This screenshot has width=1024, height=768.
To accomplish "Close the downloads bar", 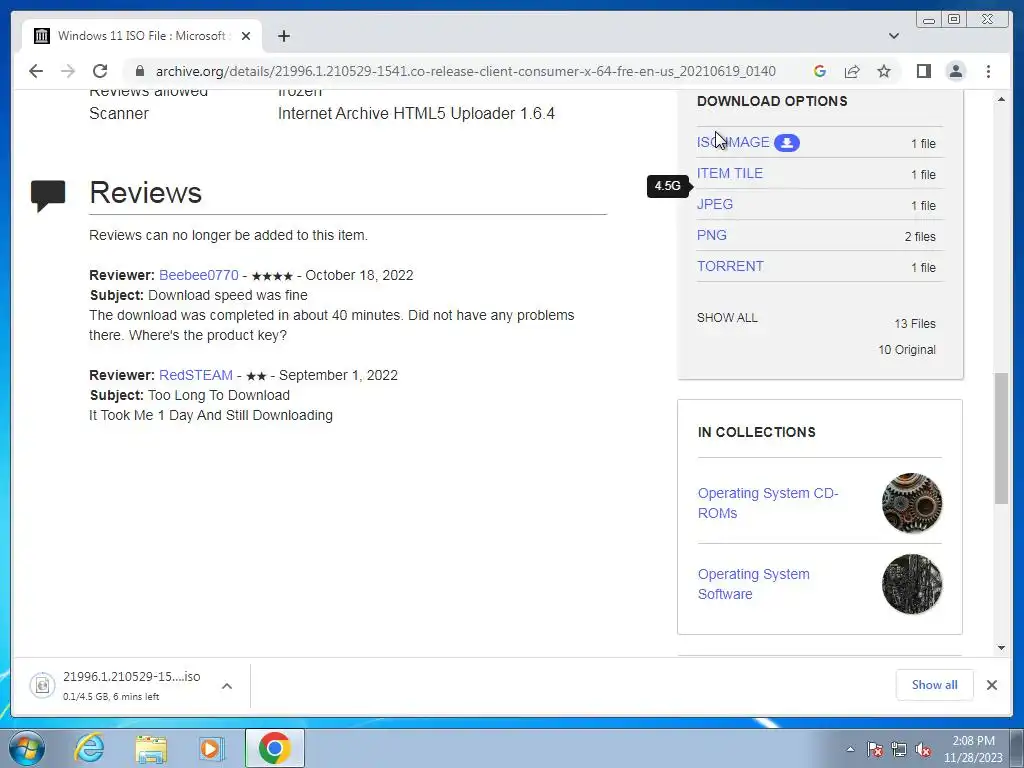I will (991, 685).
